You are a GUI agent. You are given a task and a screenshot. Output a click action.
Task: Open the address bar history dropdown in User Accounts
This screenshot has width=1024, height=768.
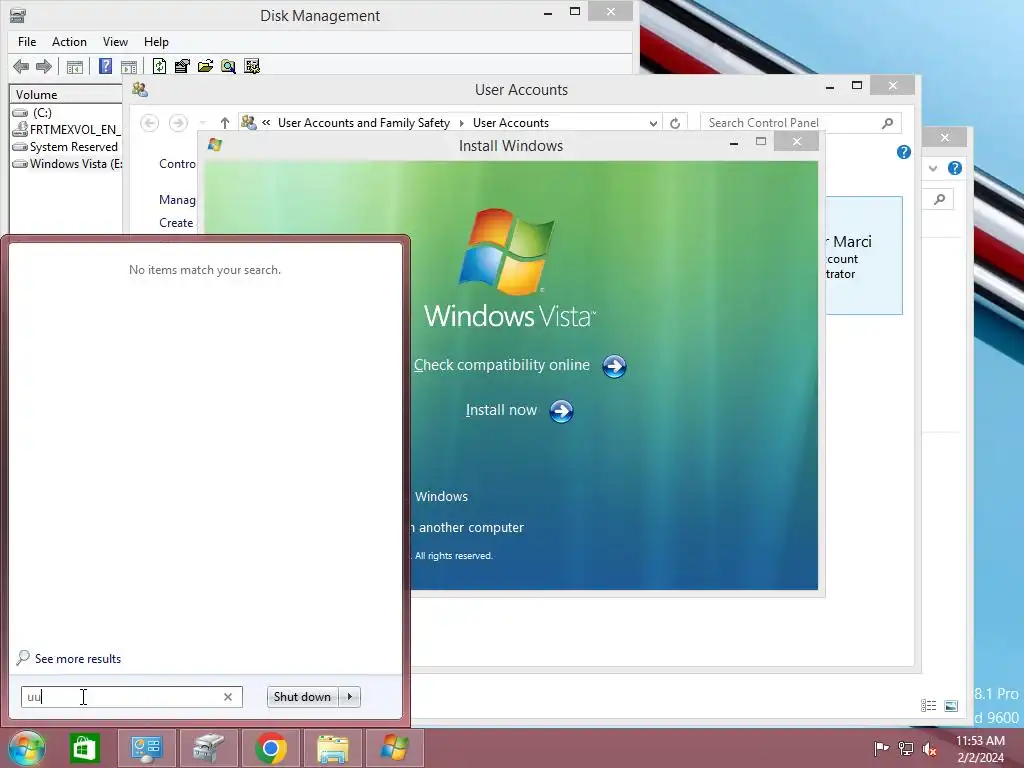[x=653, y=123]
